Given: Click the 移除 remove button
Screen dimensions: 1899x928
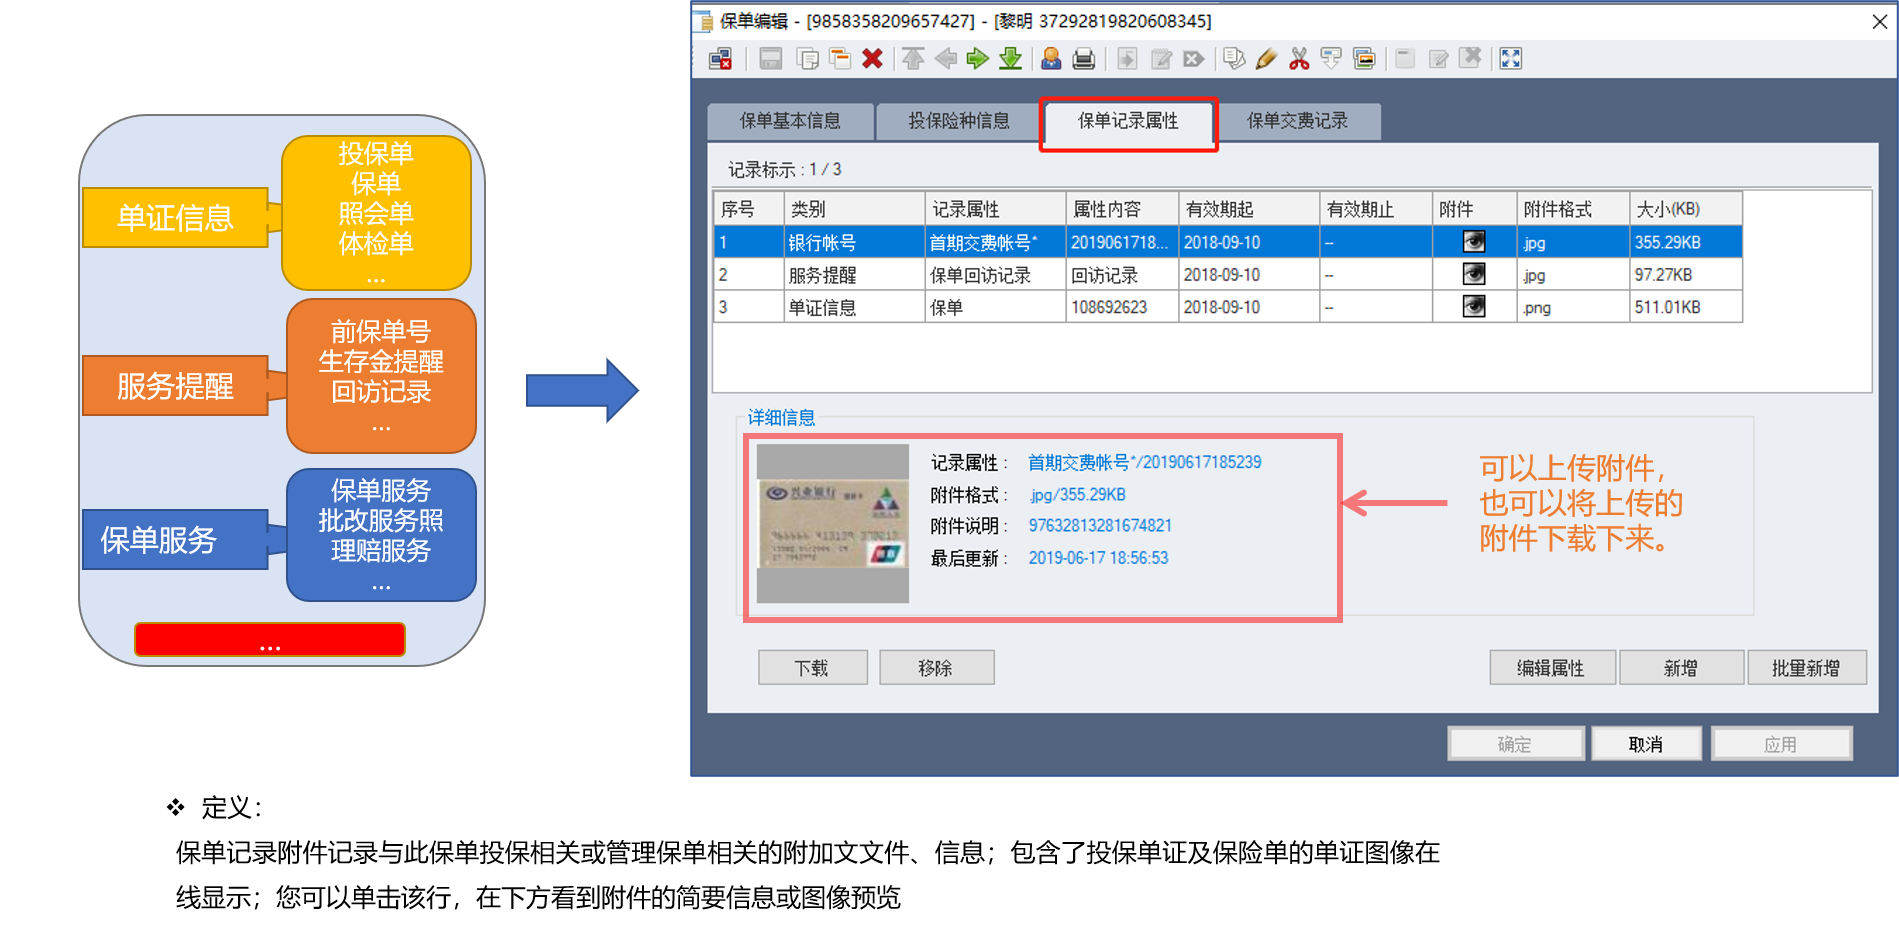Looking at the screenshot, I should coord(936,668).
